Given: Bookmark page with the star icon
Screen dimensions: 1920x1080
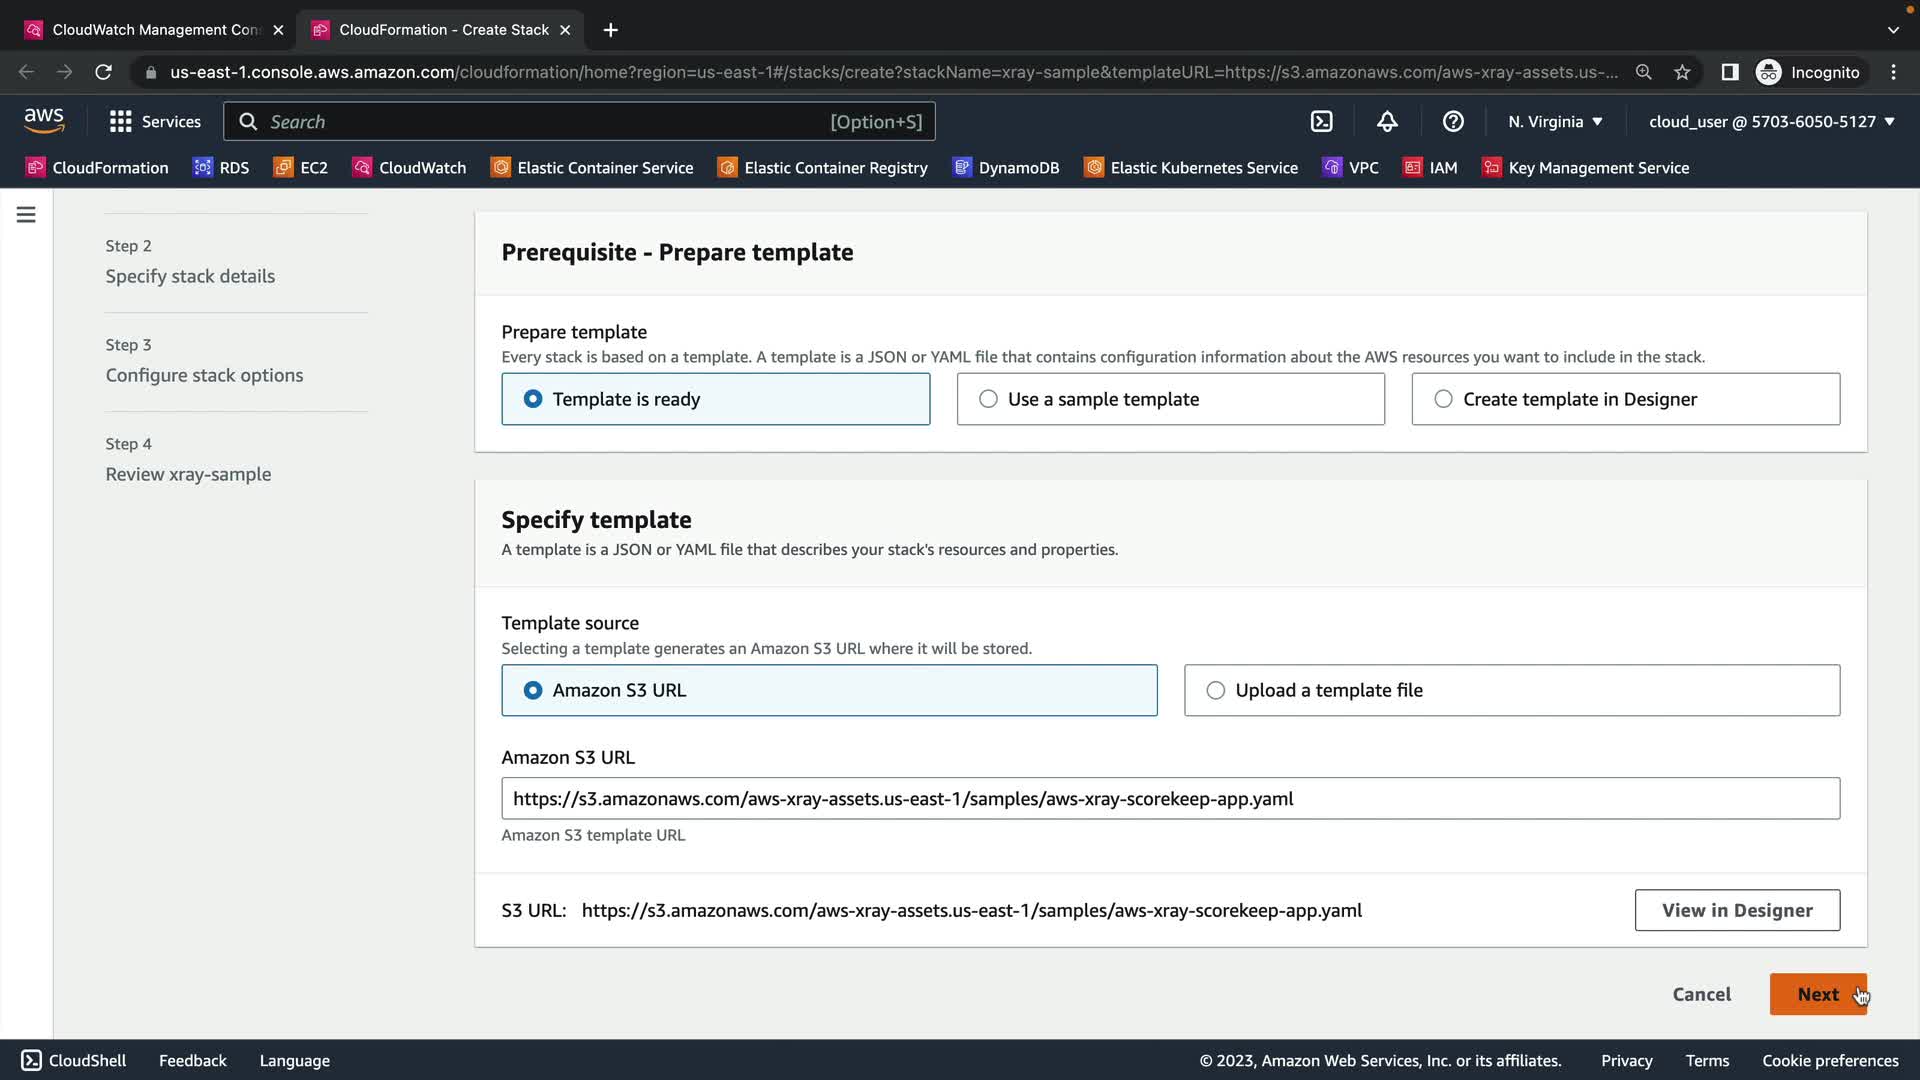Looking at the screenshot, I should [x=1682, y=72].
